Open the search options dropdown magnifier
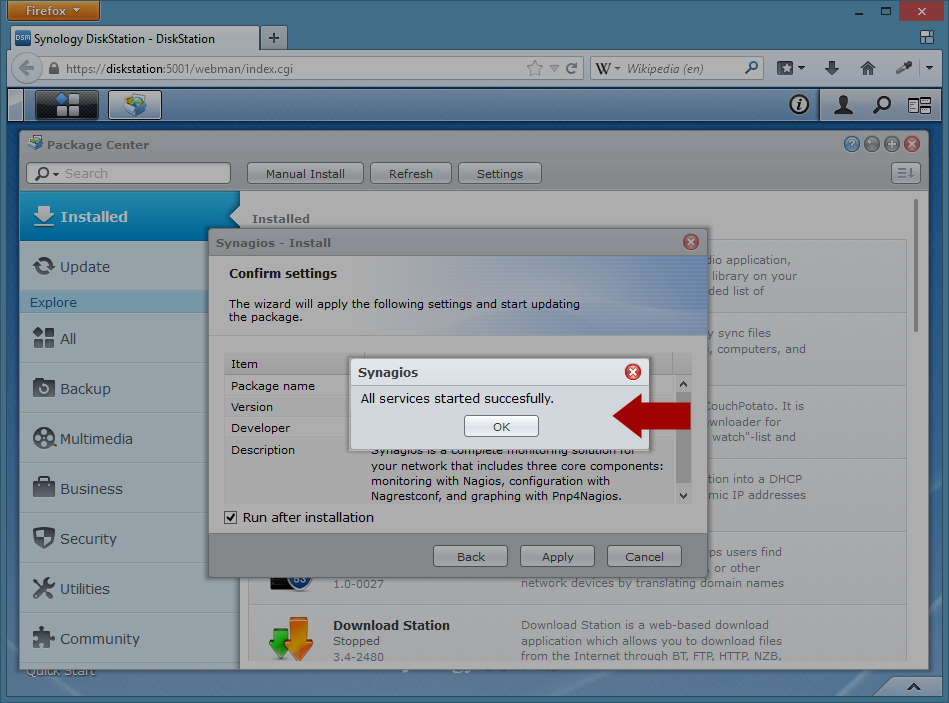Image resolution: width=949 pixels, height=703 pixels. pos(46,174)
